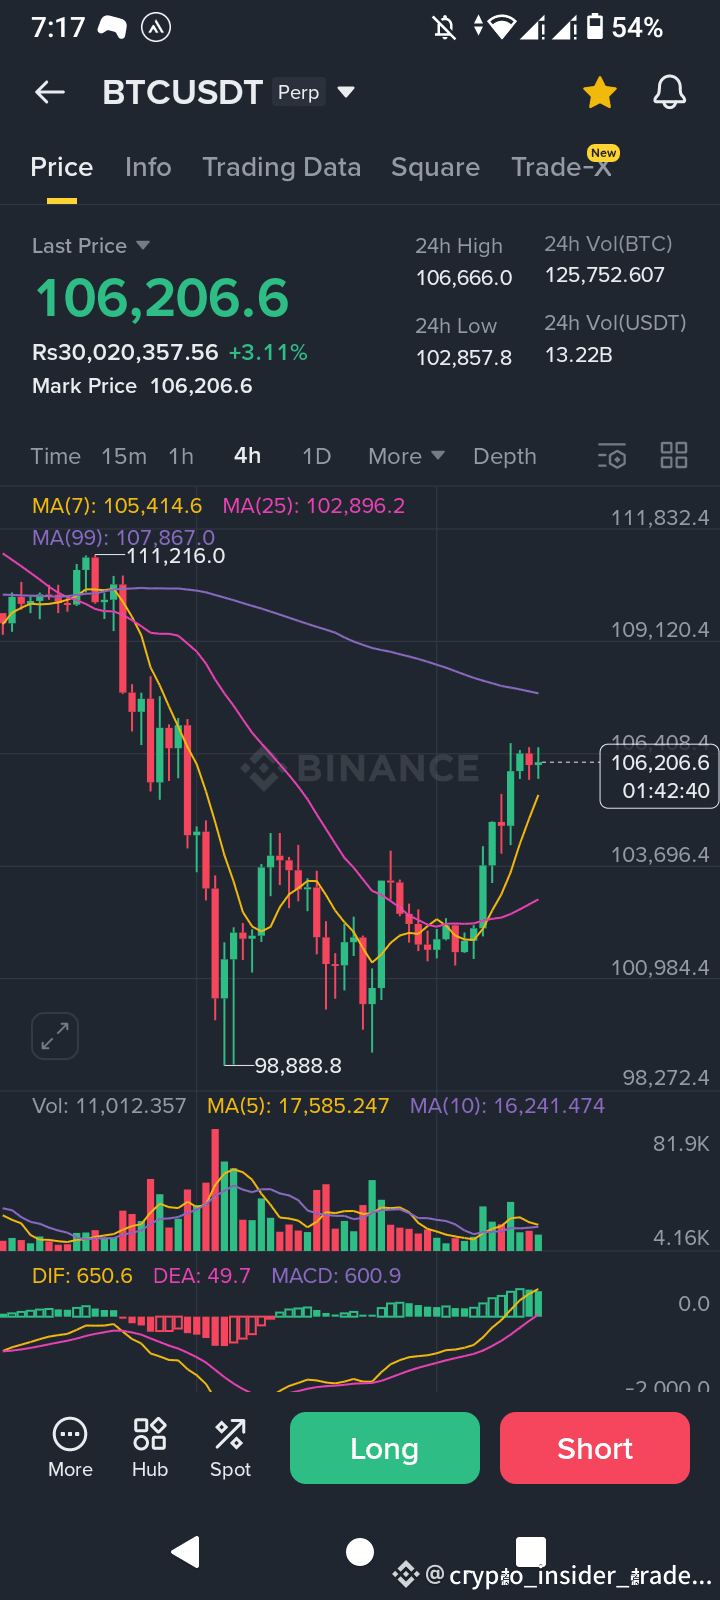720x1600 pixels.
Task: Tap the back arrow icon
Action: click(50, 92)
